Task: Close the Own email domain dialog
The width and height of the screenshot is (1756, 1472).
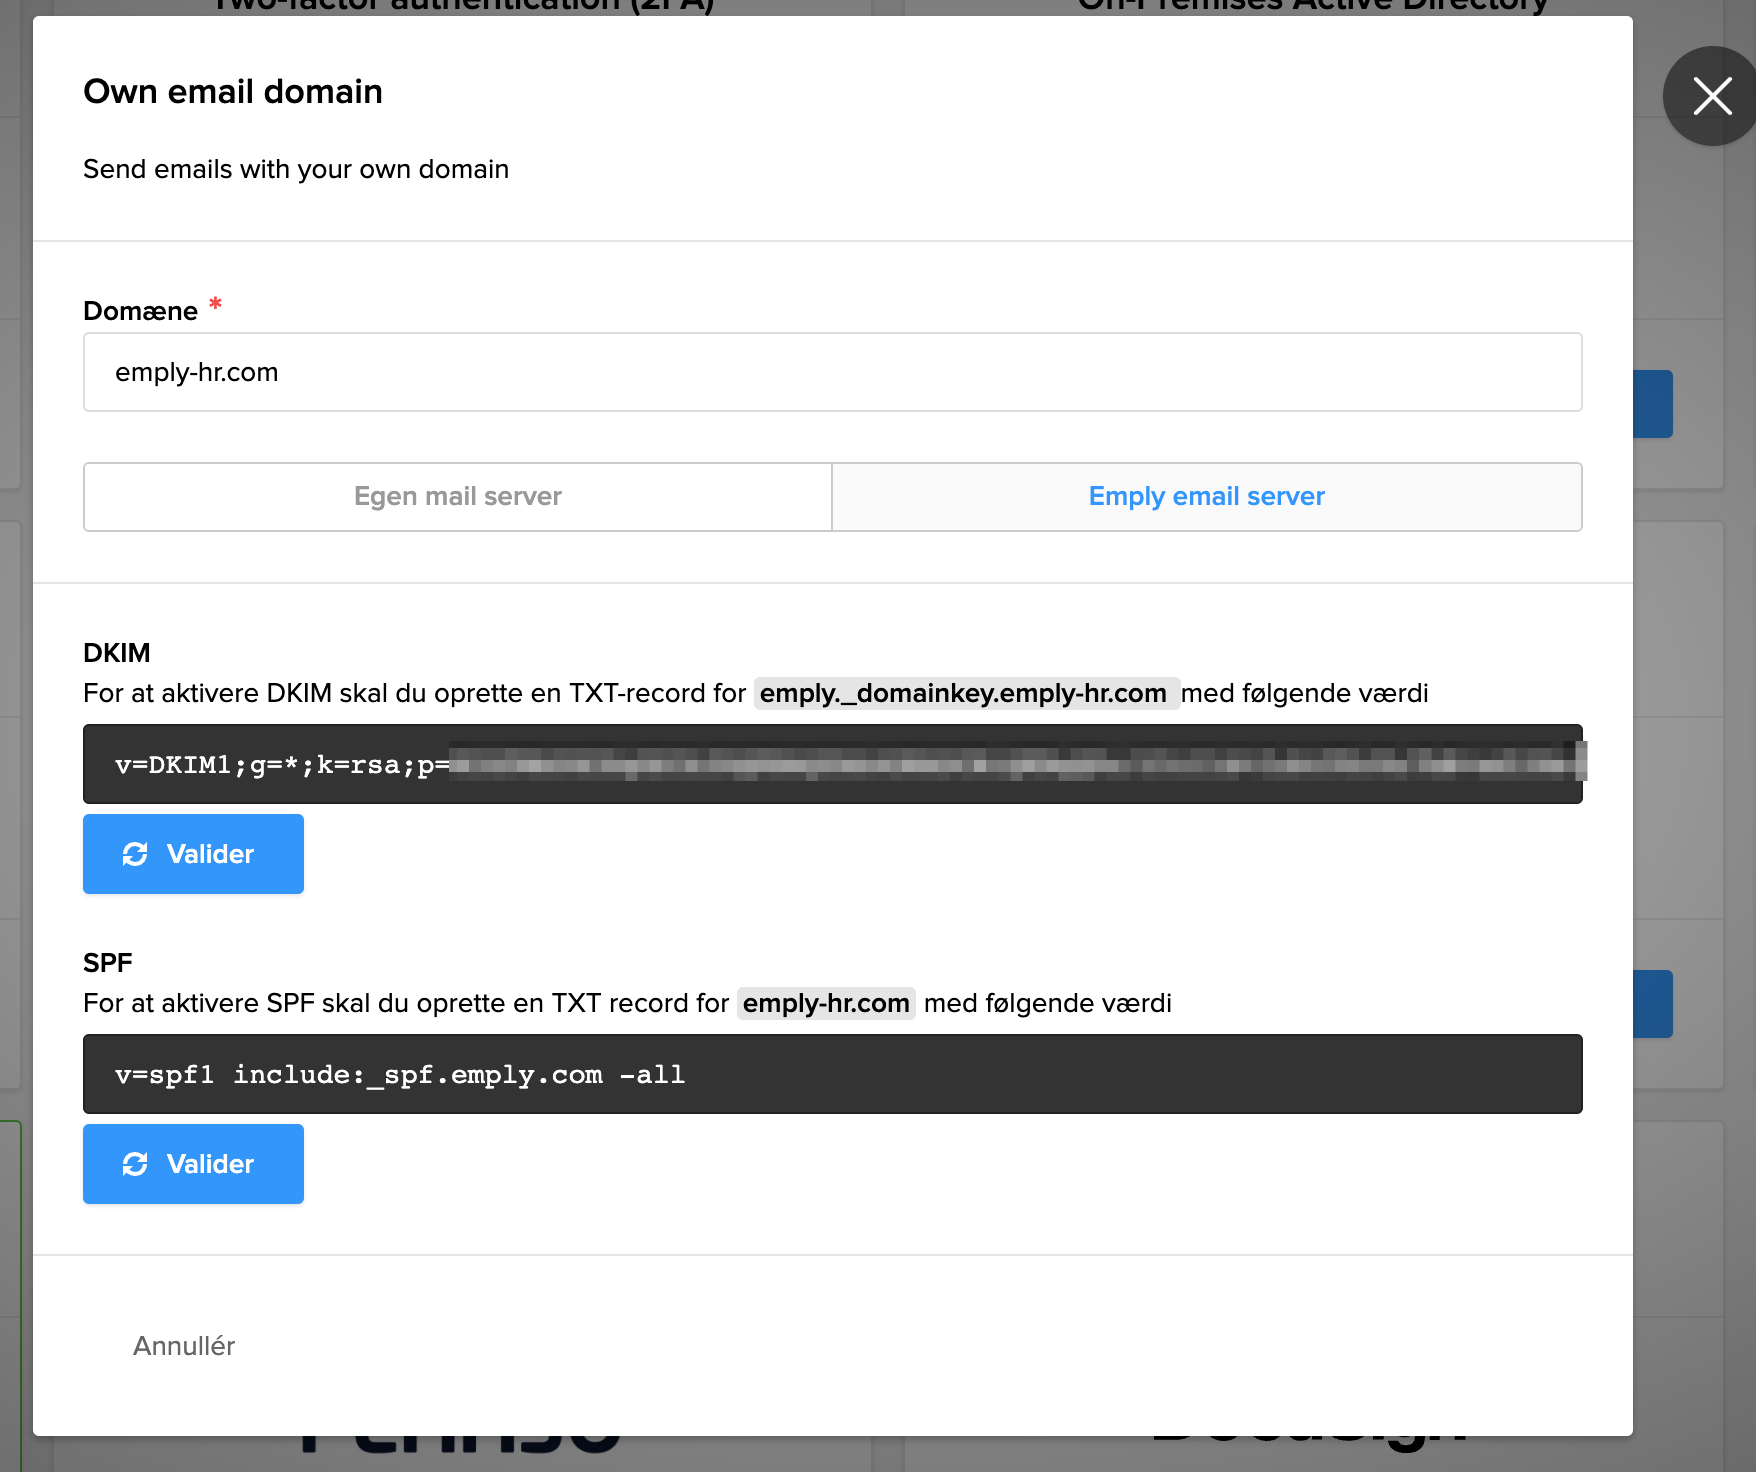Action: coord(1711,97)
